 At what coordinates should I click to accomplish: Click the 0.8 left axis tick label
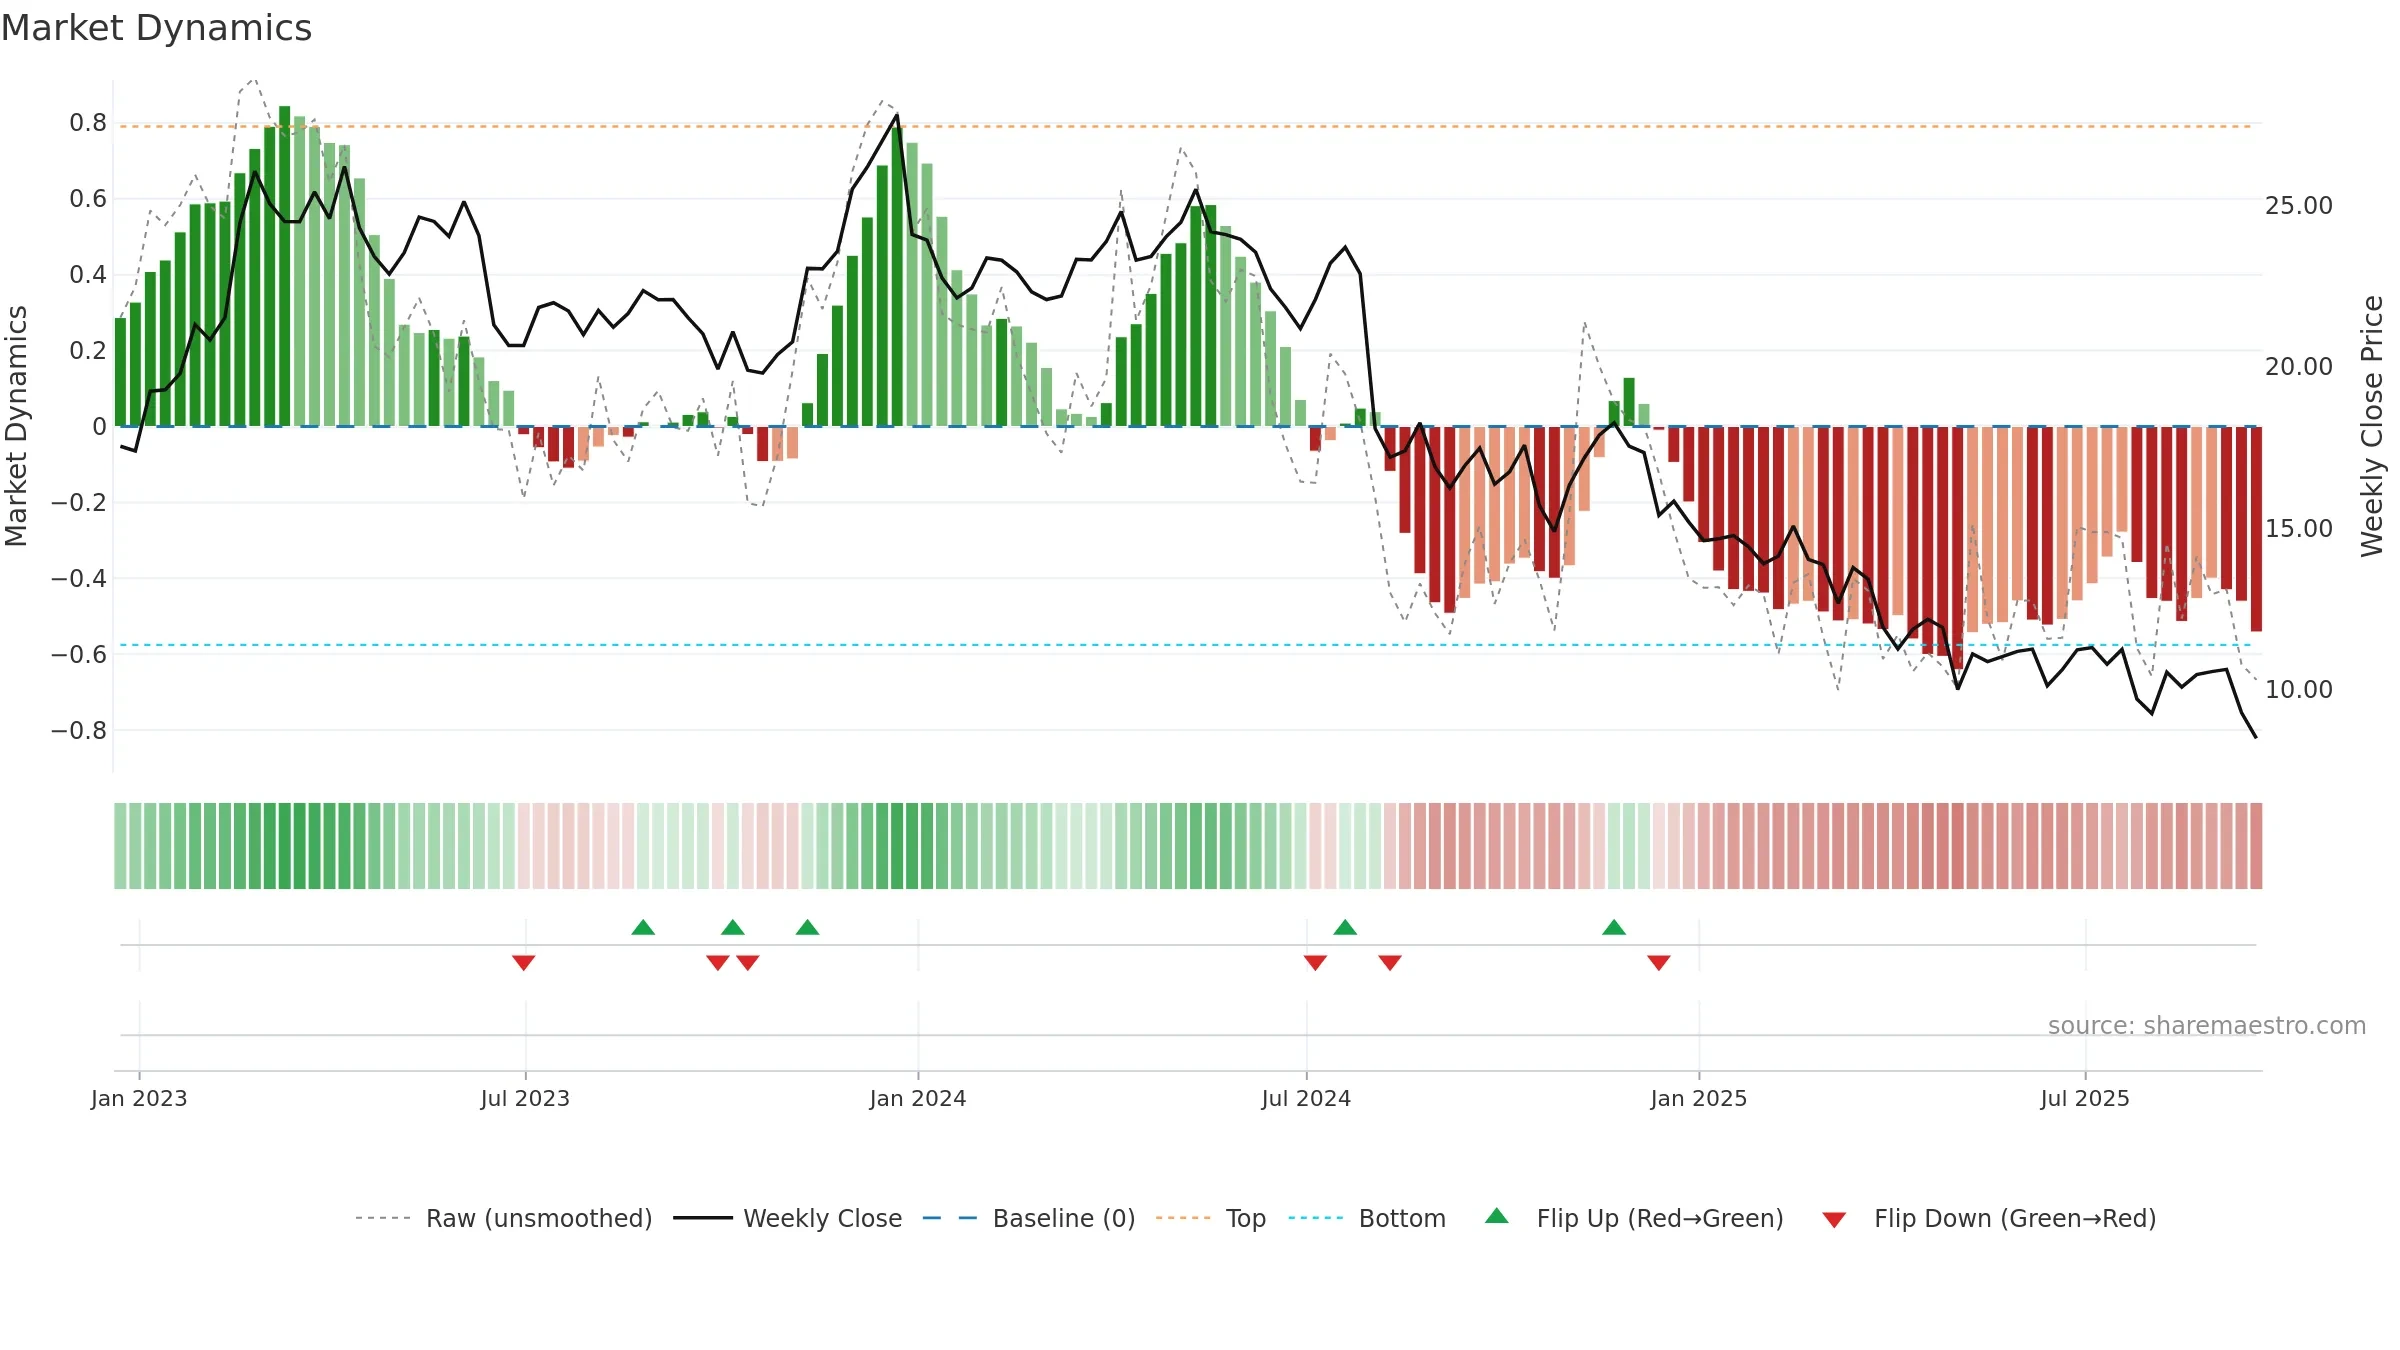click(x=88, y=123)
